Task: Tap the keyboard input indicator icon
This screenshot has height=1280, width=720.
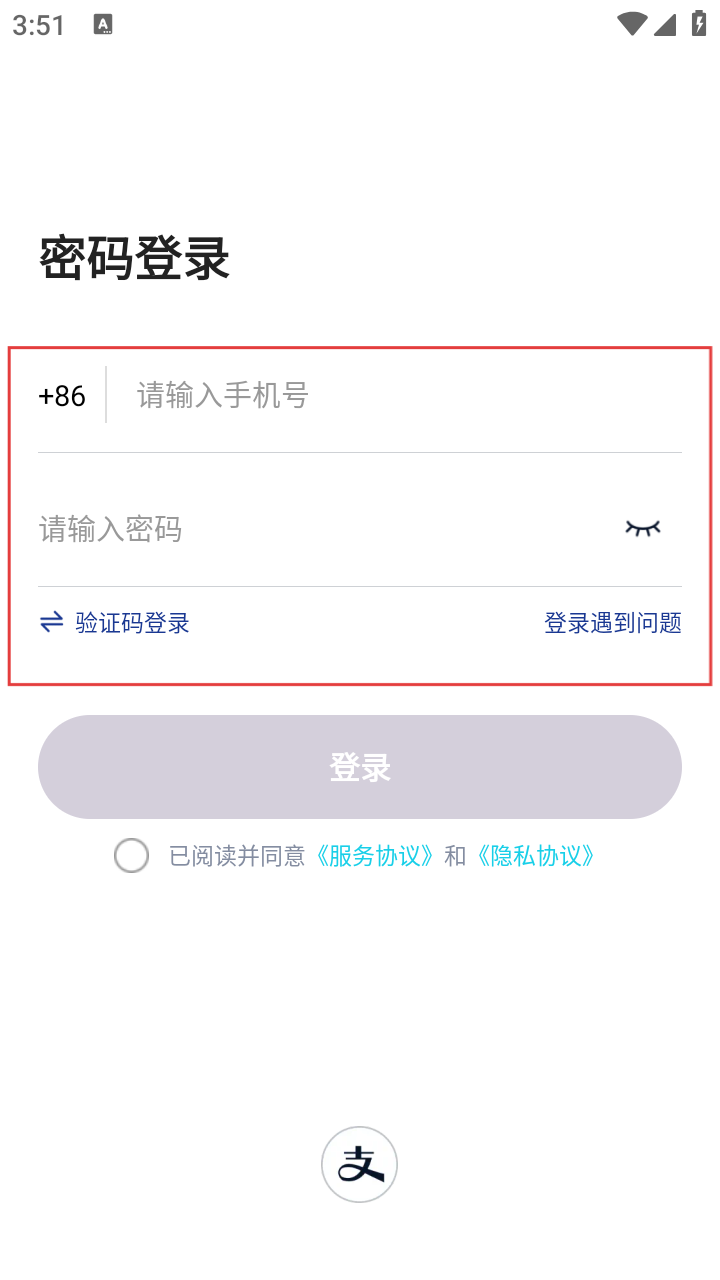Action: tap(103, 25)
